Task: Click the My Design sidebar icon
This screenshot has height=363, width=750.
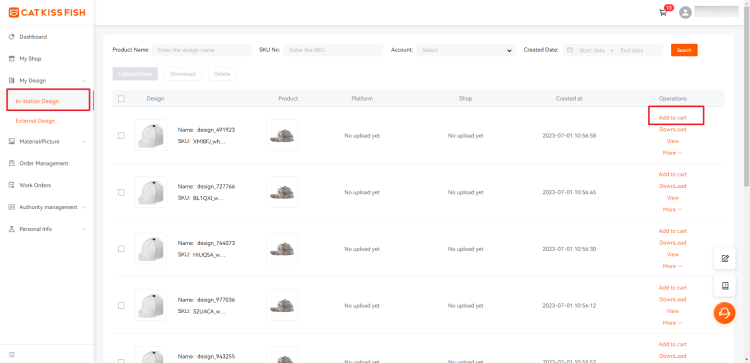Action: 12,80
